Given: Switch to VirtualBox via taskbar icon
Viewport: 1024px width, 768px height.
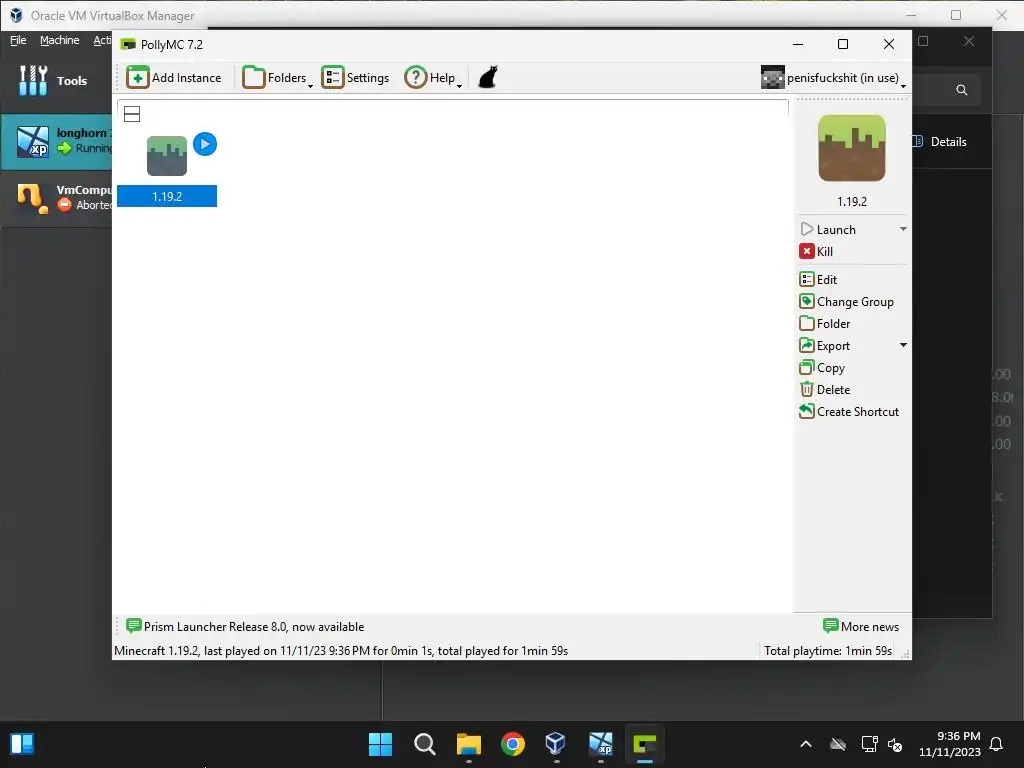Looking at the screenshot, I should coord(556,744).
